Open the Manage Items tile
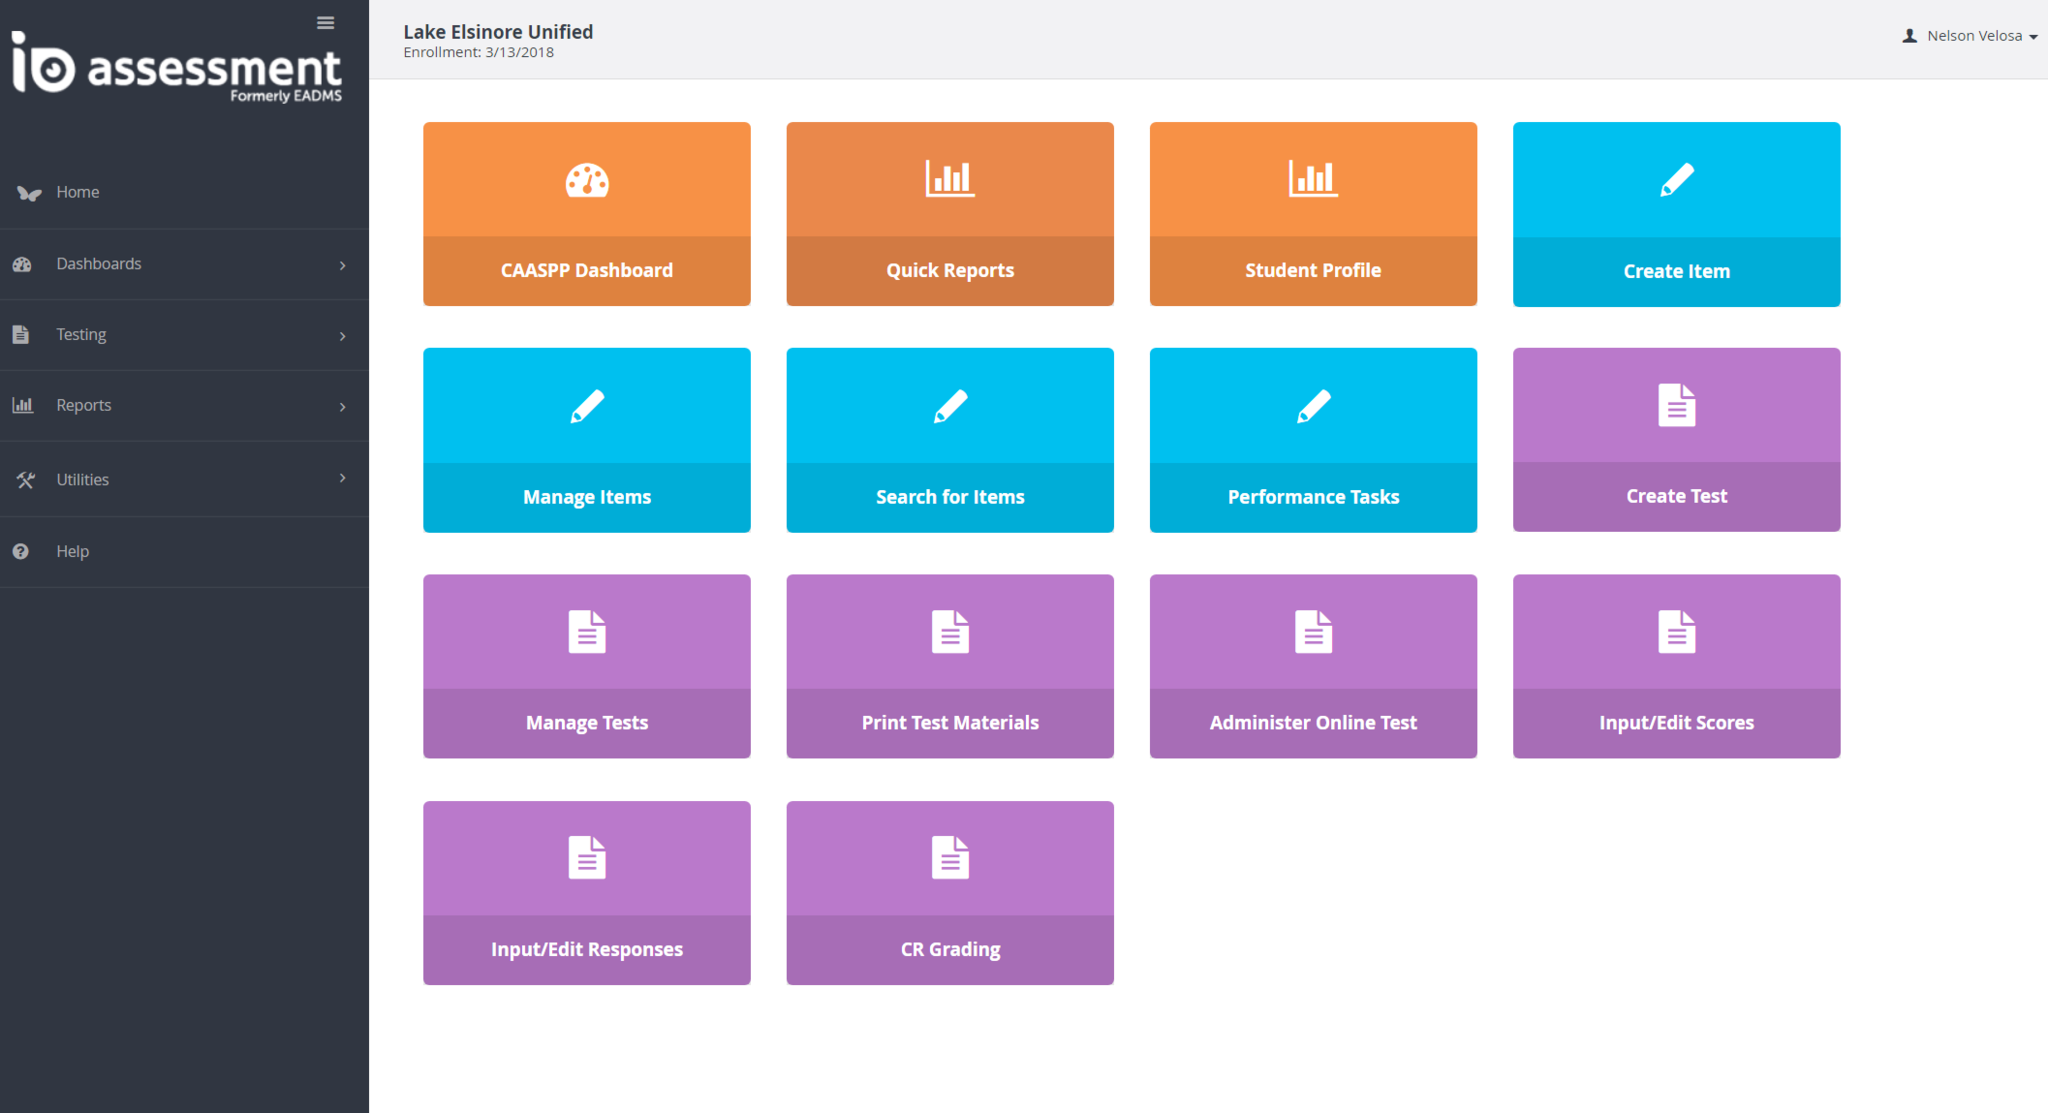The height and width of the screenshot is (1113, 2048). click(587, 440)
